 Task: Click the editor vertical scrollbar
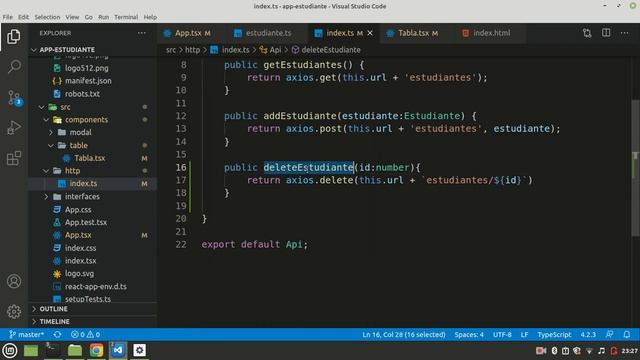point(636,167)
